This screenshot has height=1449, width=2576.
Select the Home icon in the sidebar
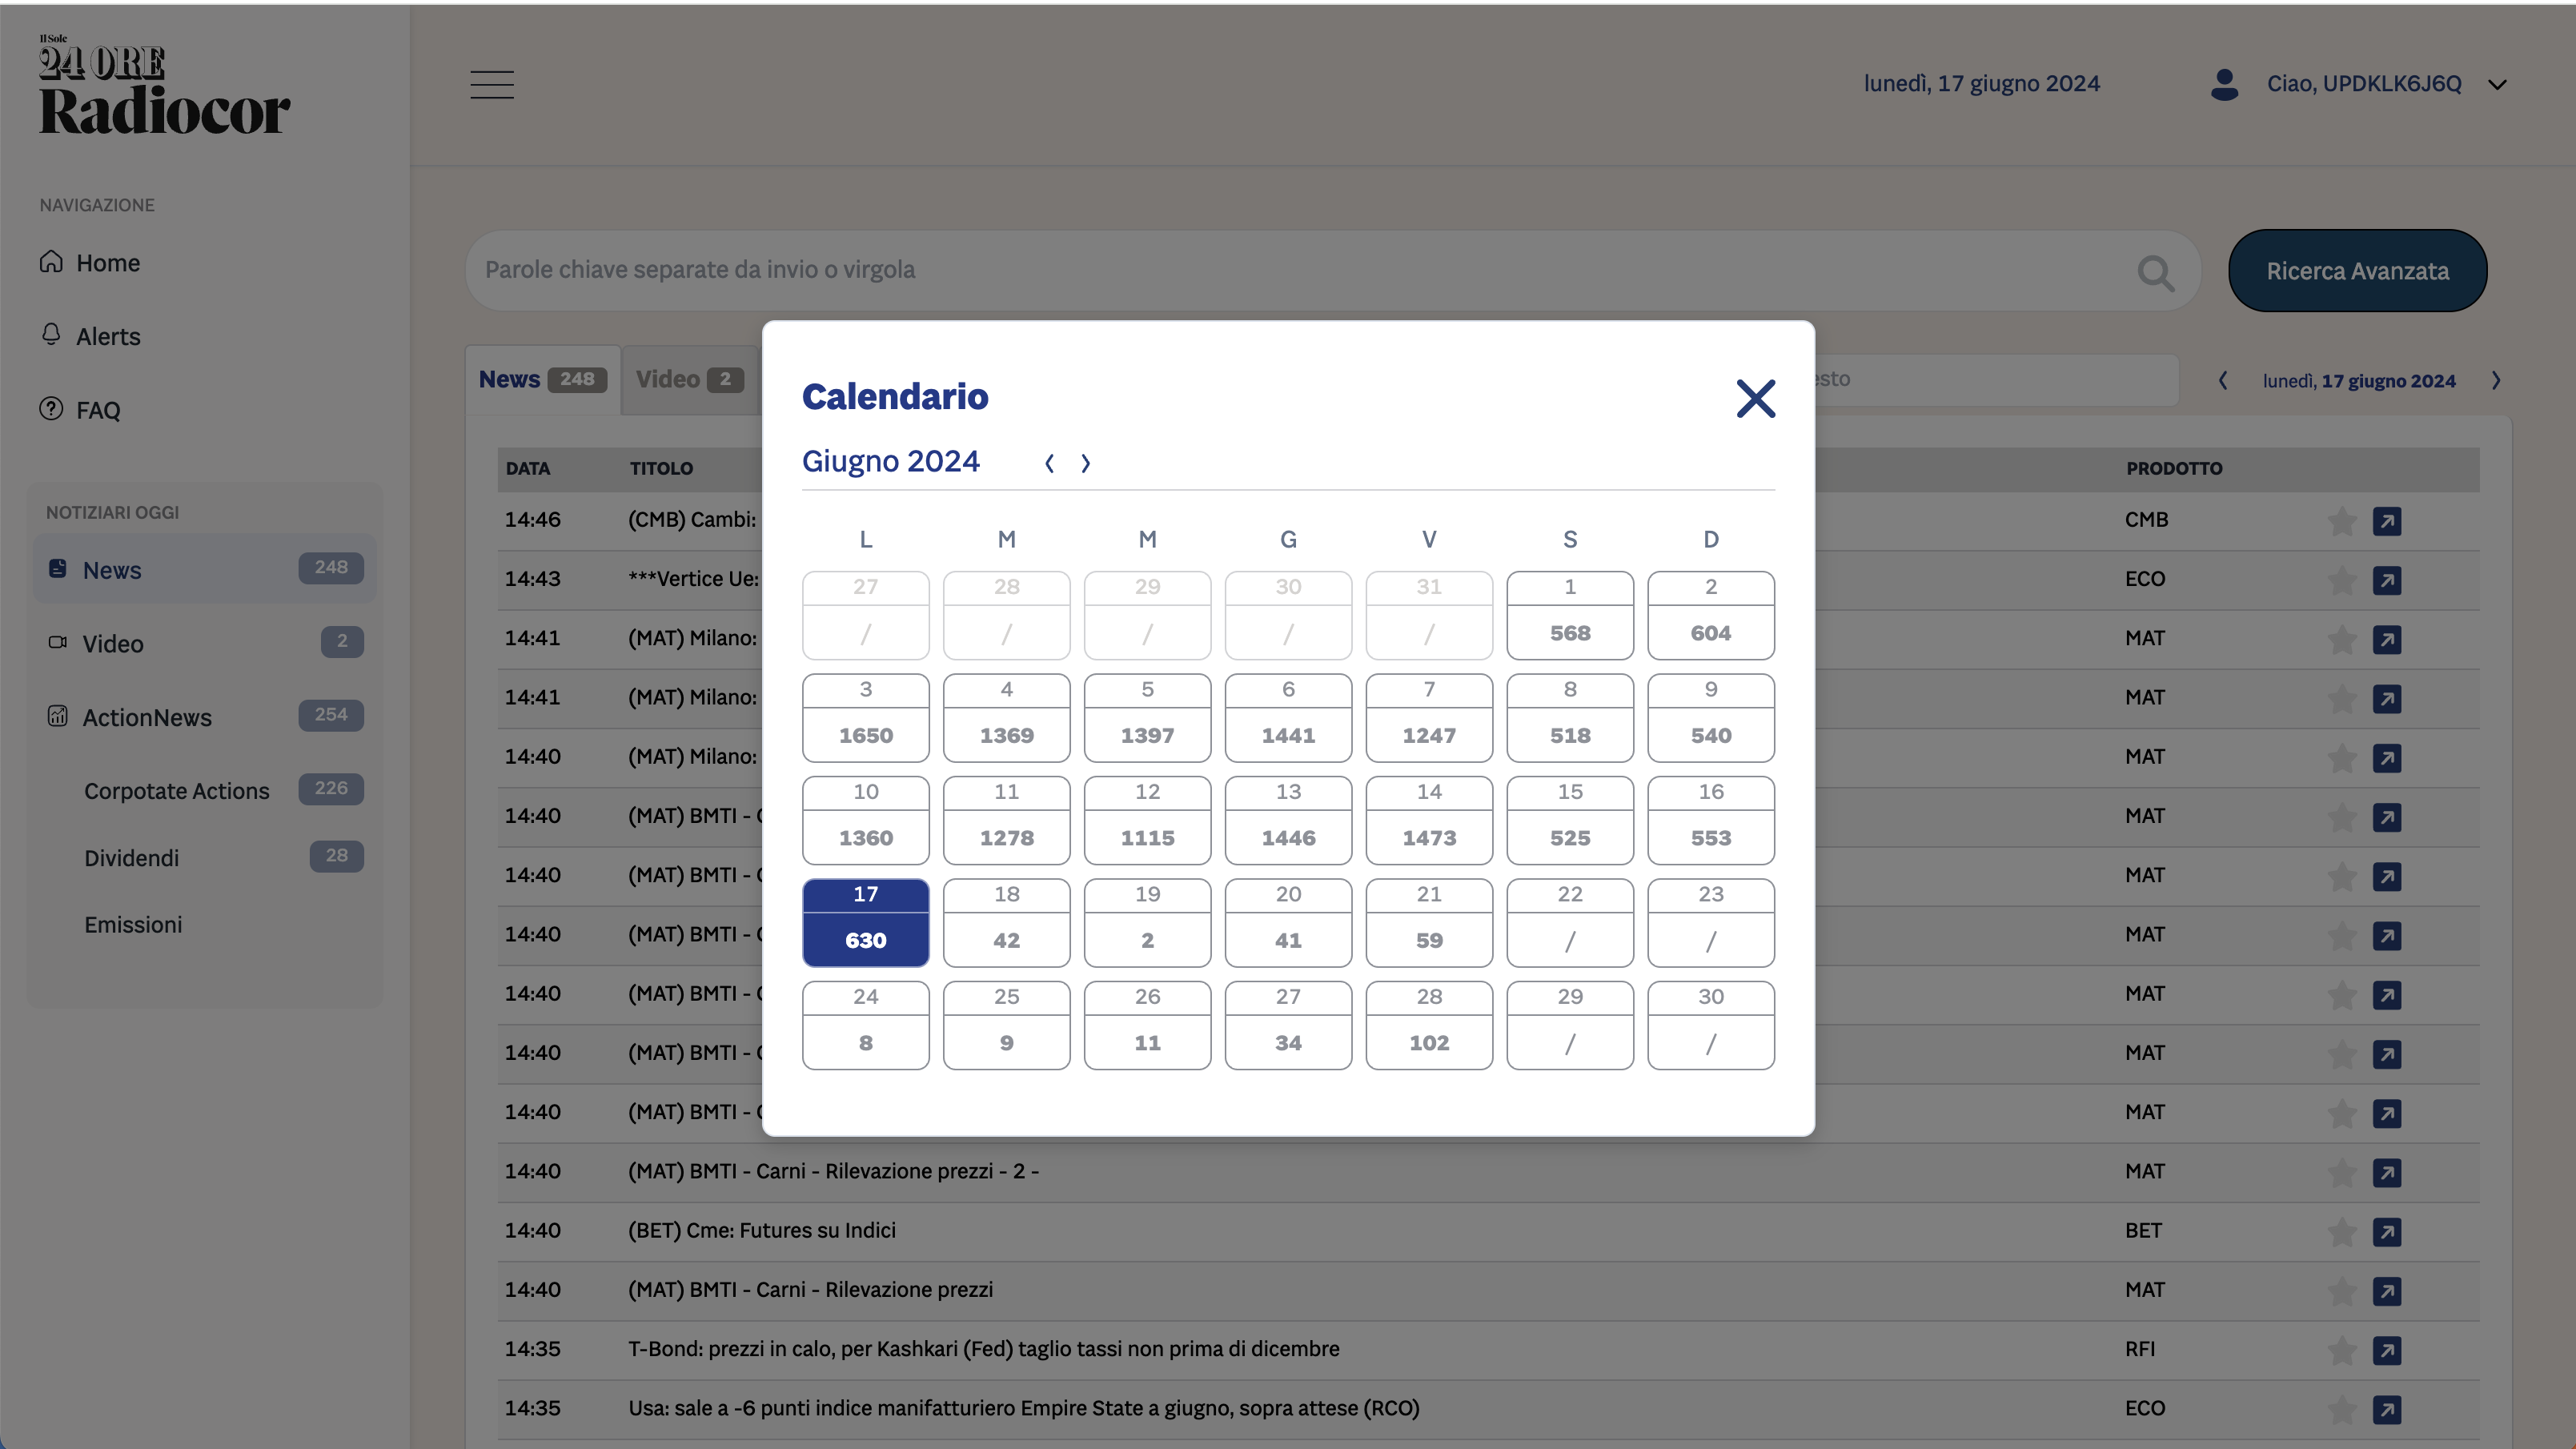pos(52,261)
